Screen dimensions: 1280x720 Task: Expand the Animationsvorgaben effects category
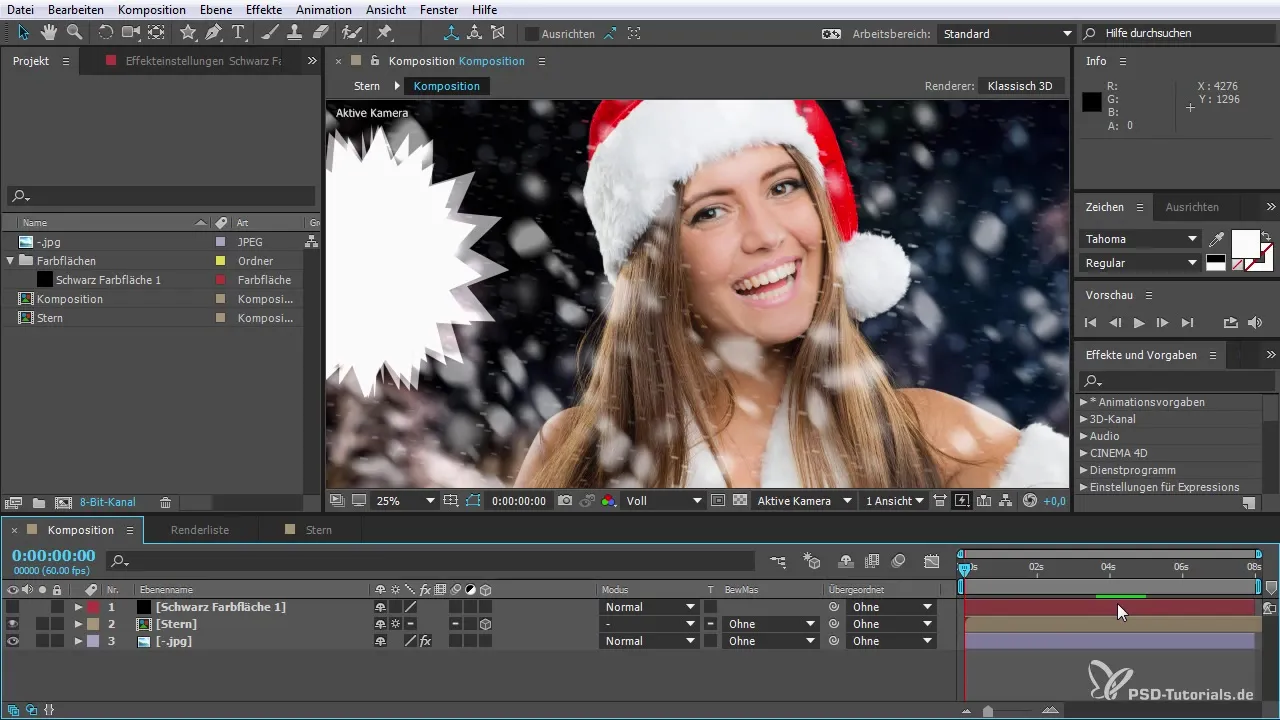pyautogui.click(x=1083, y=402)
